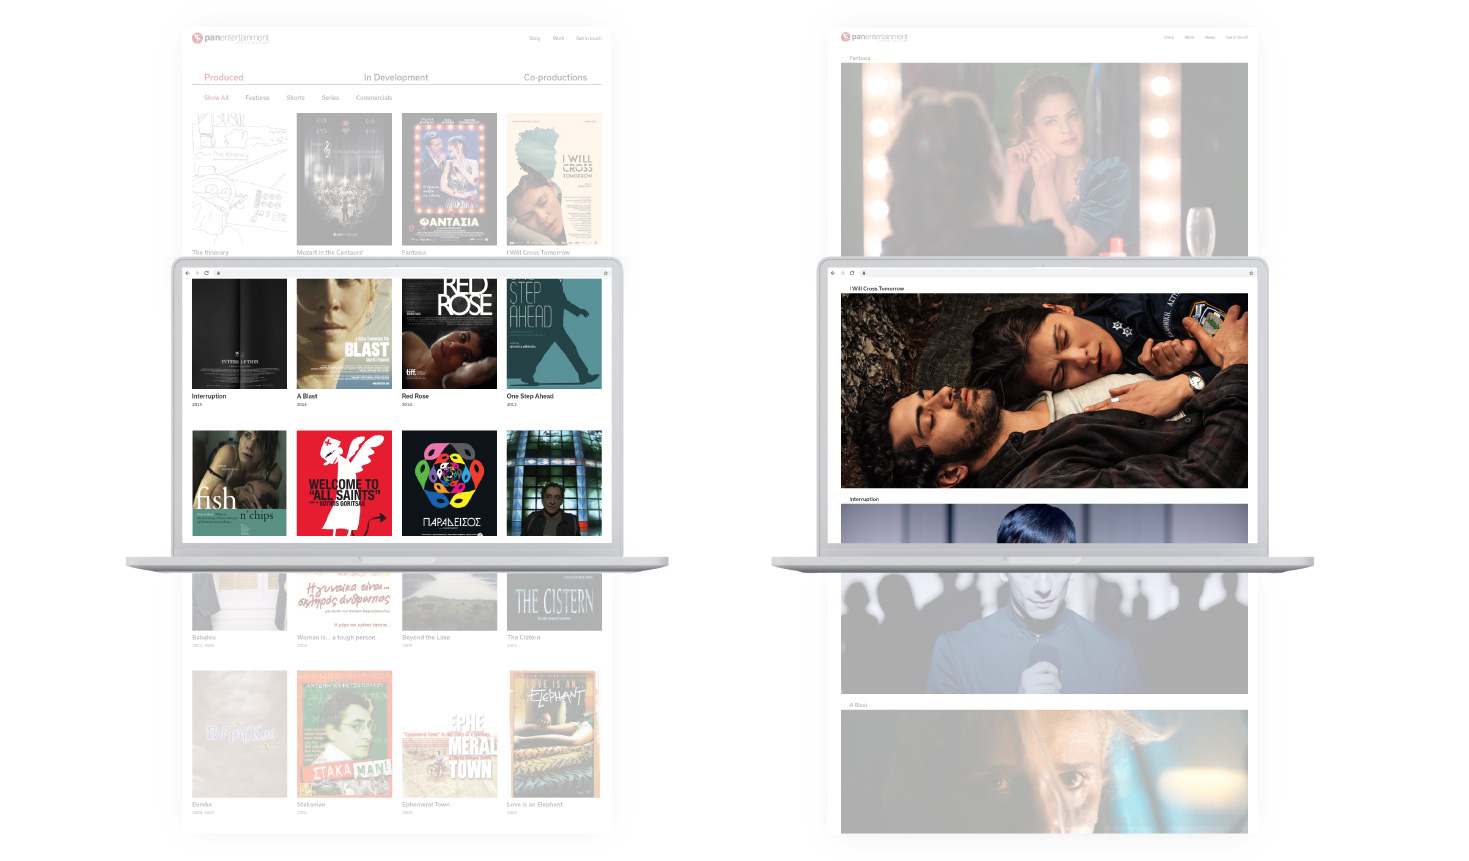Image resolution: width=1469 pixels, height=861 pixels.
Task: Switch to In Development tab
Action: [x=396, y=77]
